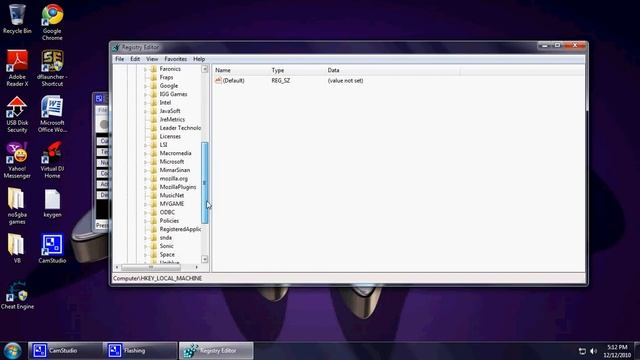Open the View menu
640x360 pixels.
[152, 59]
